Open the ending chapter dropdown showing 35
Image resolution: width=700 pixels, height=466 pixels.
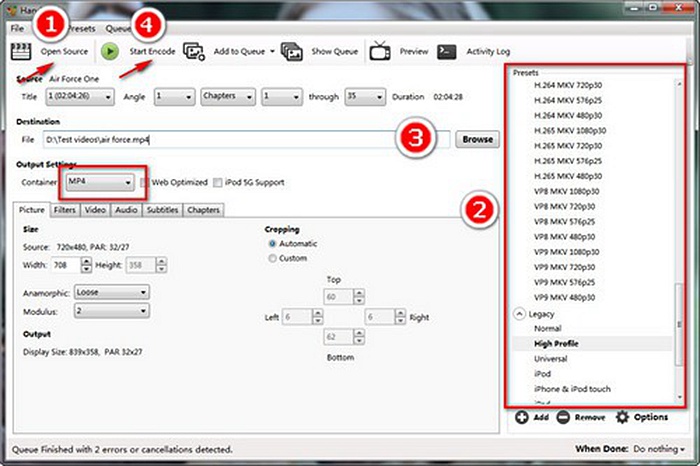click(x=365, y=96)
